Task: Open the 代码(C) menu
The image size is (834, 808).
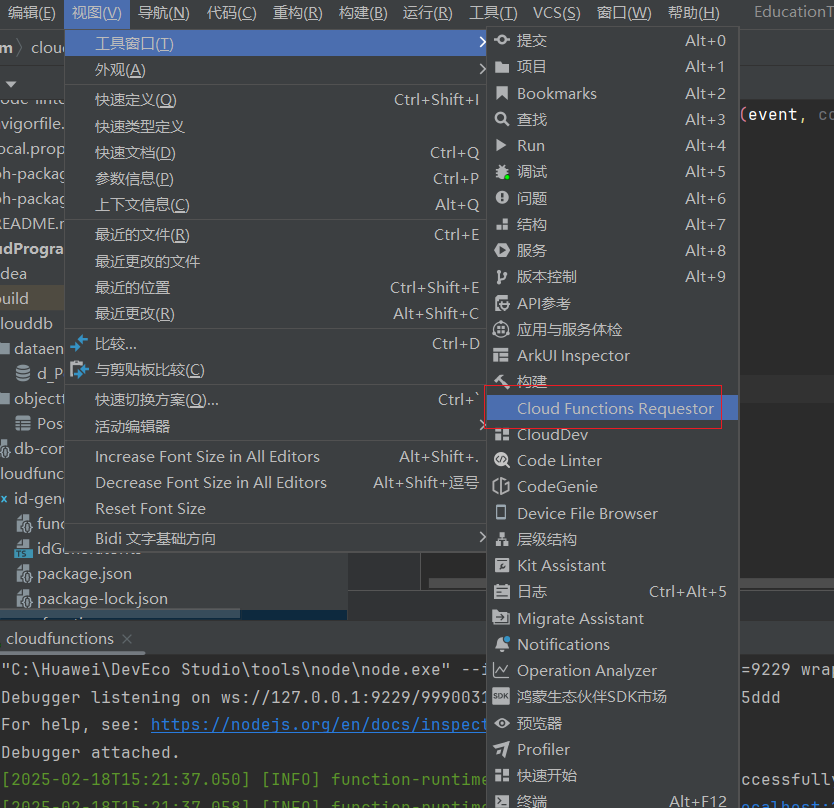Action: click(231, 13)
